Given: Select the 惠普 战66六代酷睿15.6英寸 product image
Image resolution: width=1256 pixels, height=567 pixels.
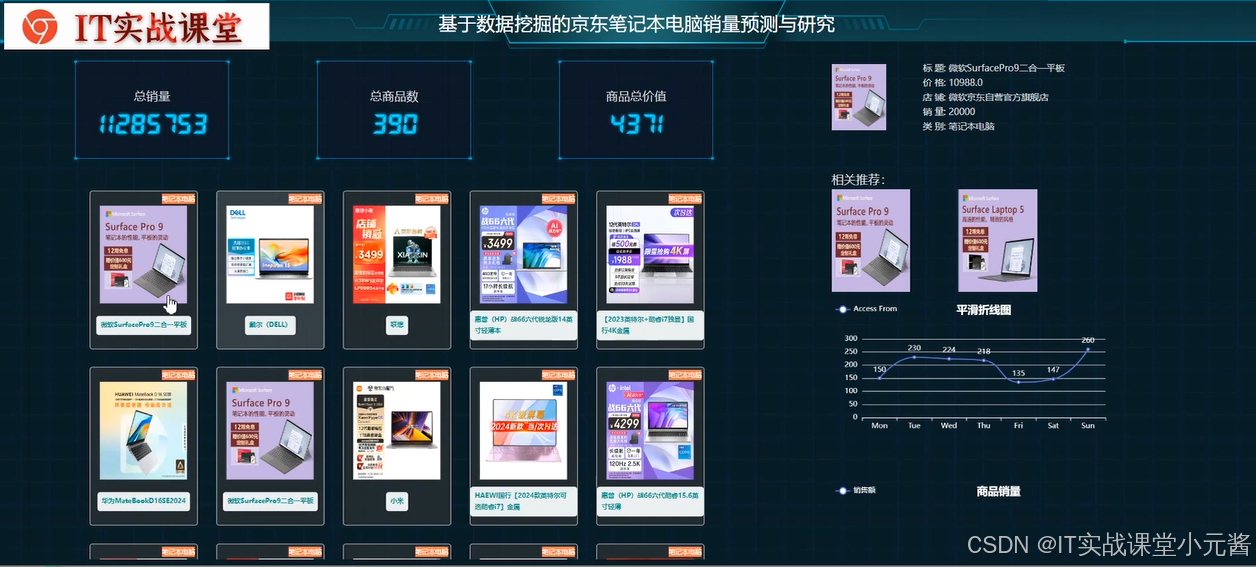Looking at the screenshot, I should [650, 430].
